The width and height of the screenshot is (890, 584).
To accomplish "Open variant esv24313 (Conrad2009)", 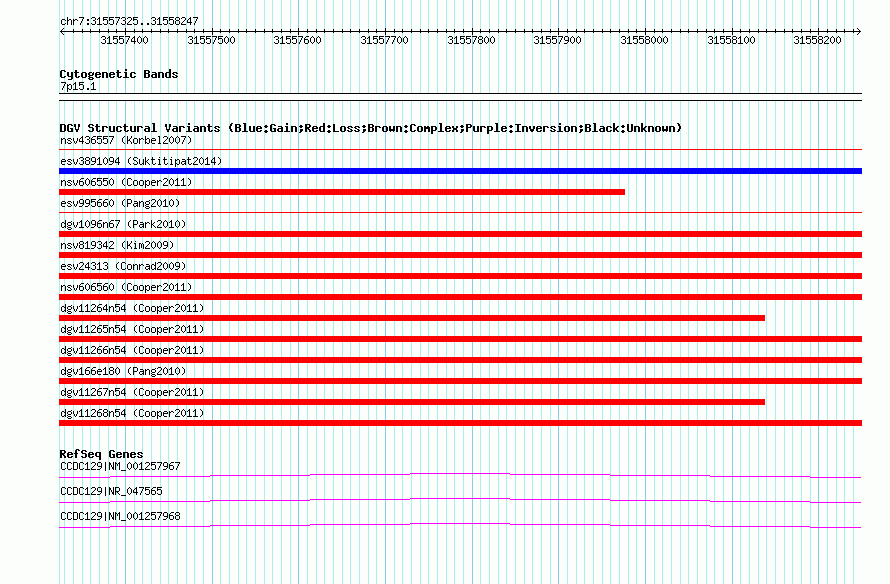I will point(123,266).
